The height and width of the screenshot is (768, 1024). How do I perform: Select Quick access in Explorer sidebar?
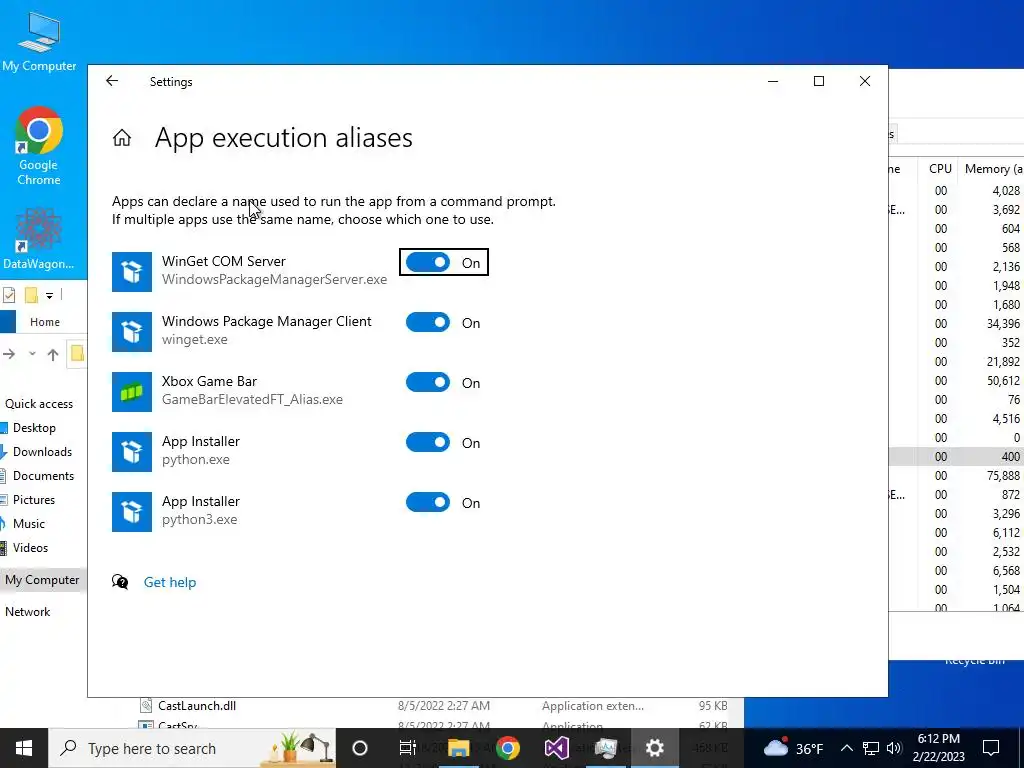39,404
